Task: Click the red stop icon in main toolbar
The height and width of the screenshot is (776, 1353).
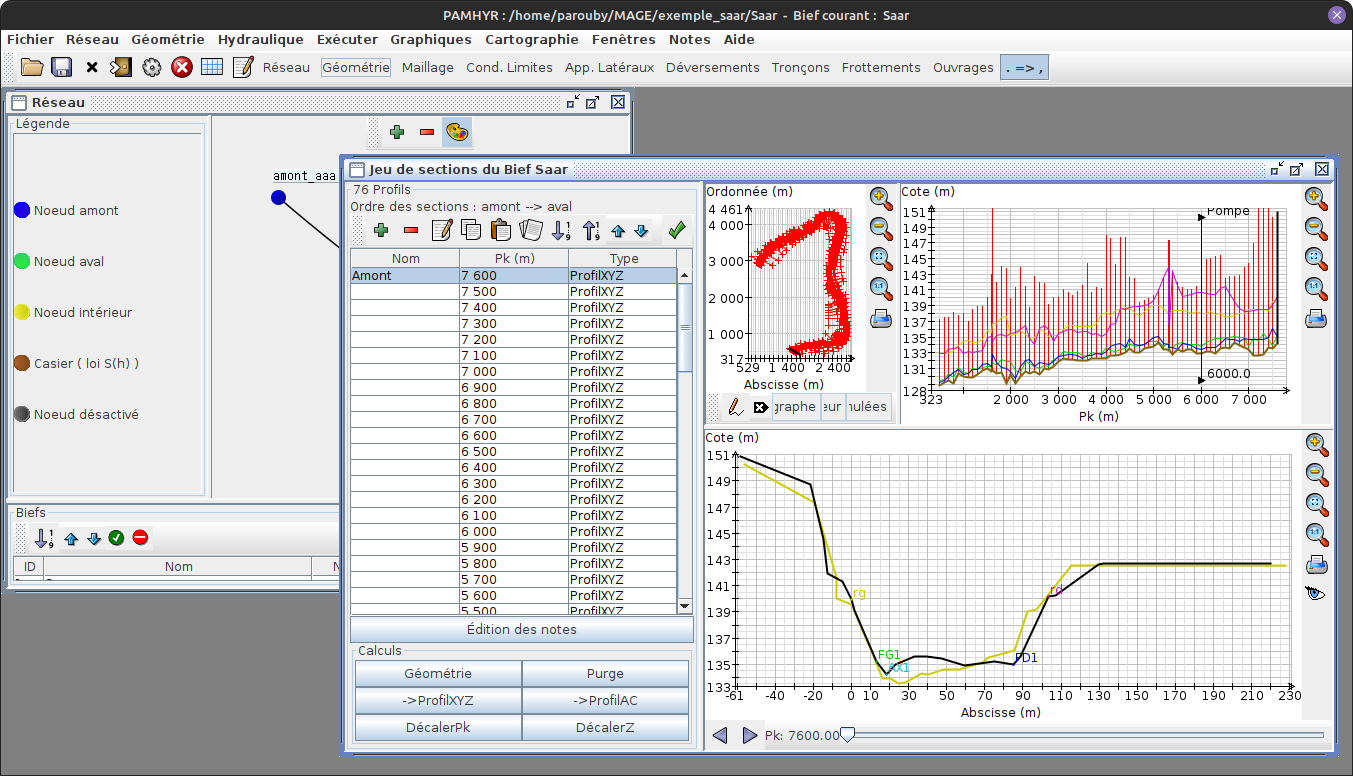Action: [181, 67]
